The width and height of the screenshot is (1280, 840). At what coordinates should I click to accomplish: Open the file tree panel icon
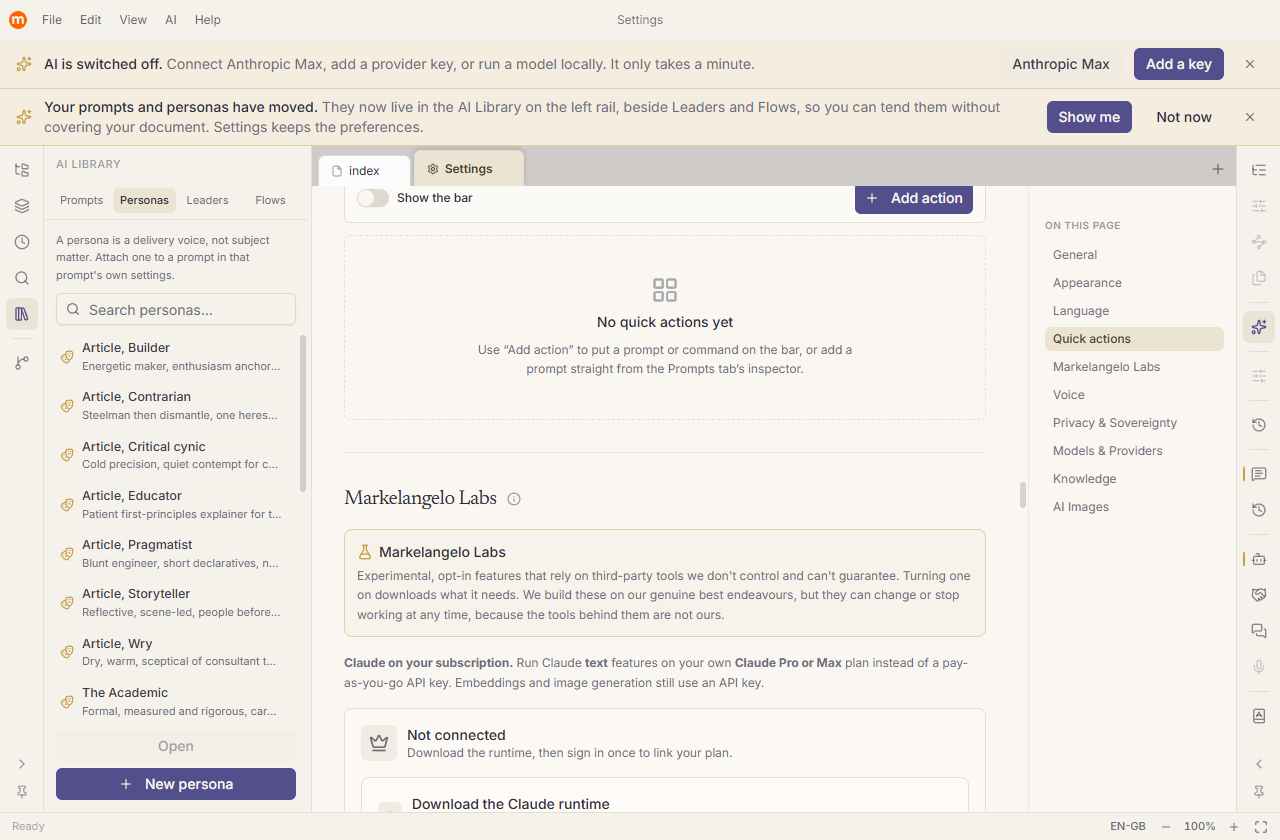(22, 170)
